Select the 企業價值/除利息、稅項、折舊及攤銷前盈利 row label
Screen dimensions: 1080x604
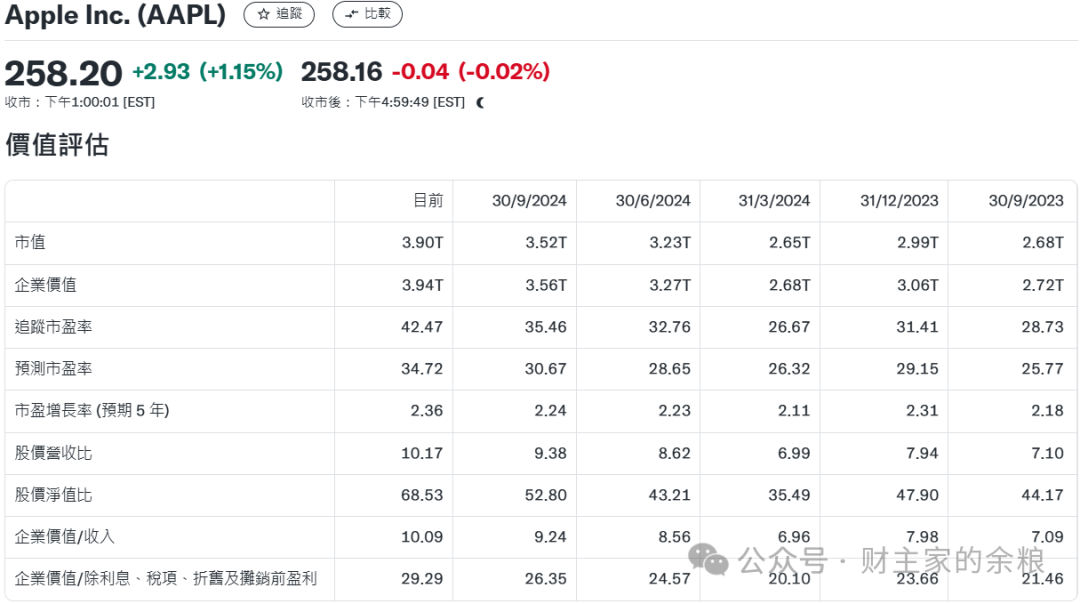(165, 579)
